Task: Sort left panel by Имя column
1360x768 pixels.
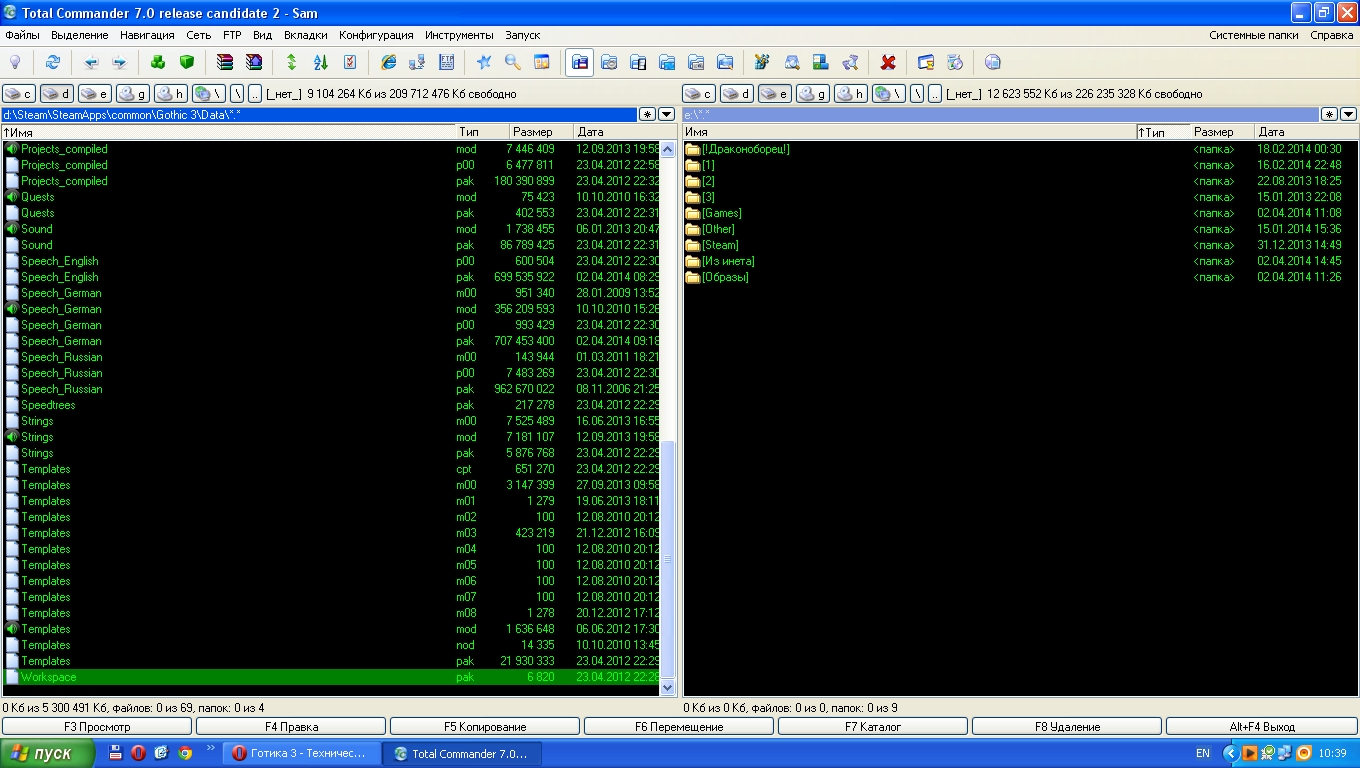Action: click(x=228, y=132)
